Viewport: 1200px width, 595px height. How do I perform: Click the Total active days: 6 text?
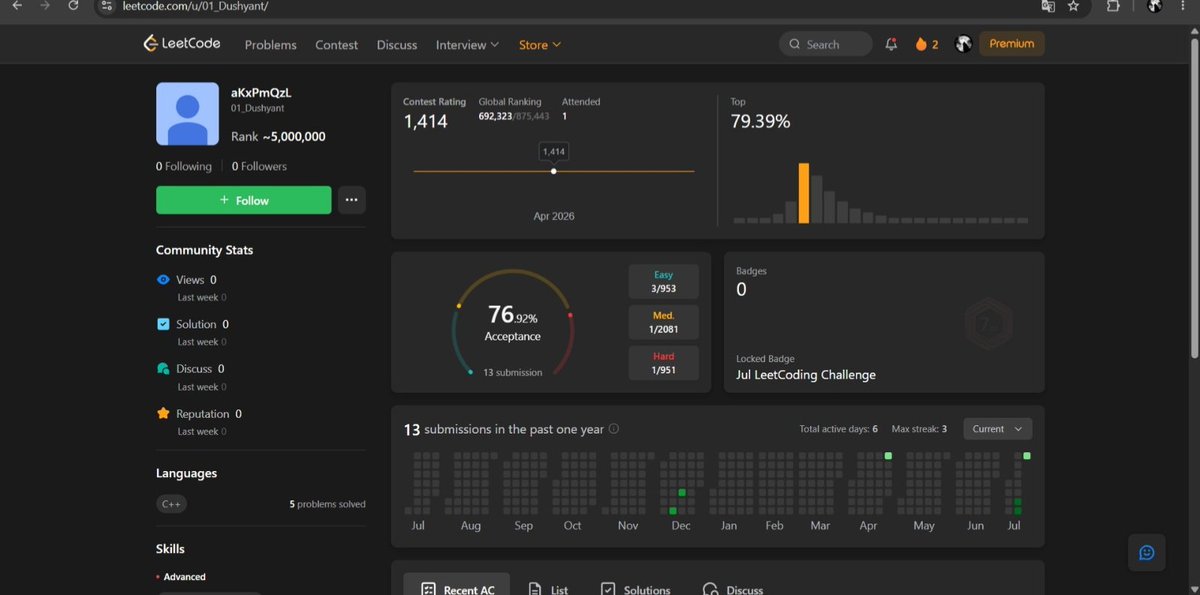click(838, 429)
